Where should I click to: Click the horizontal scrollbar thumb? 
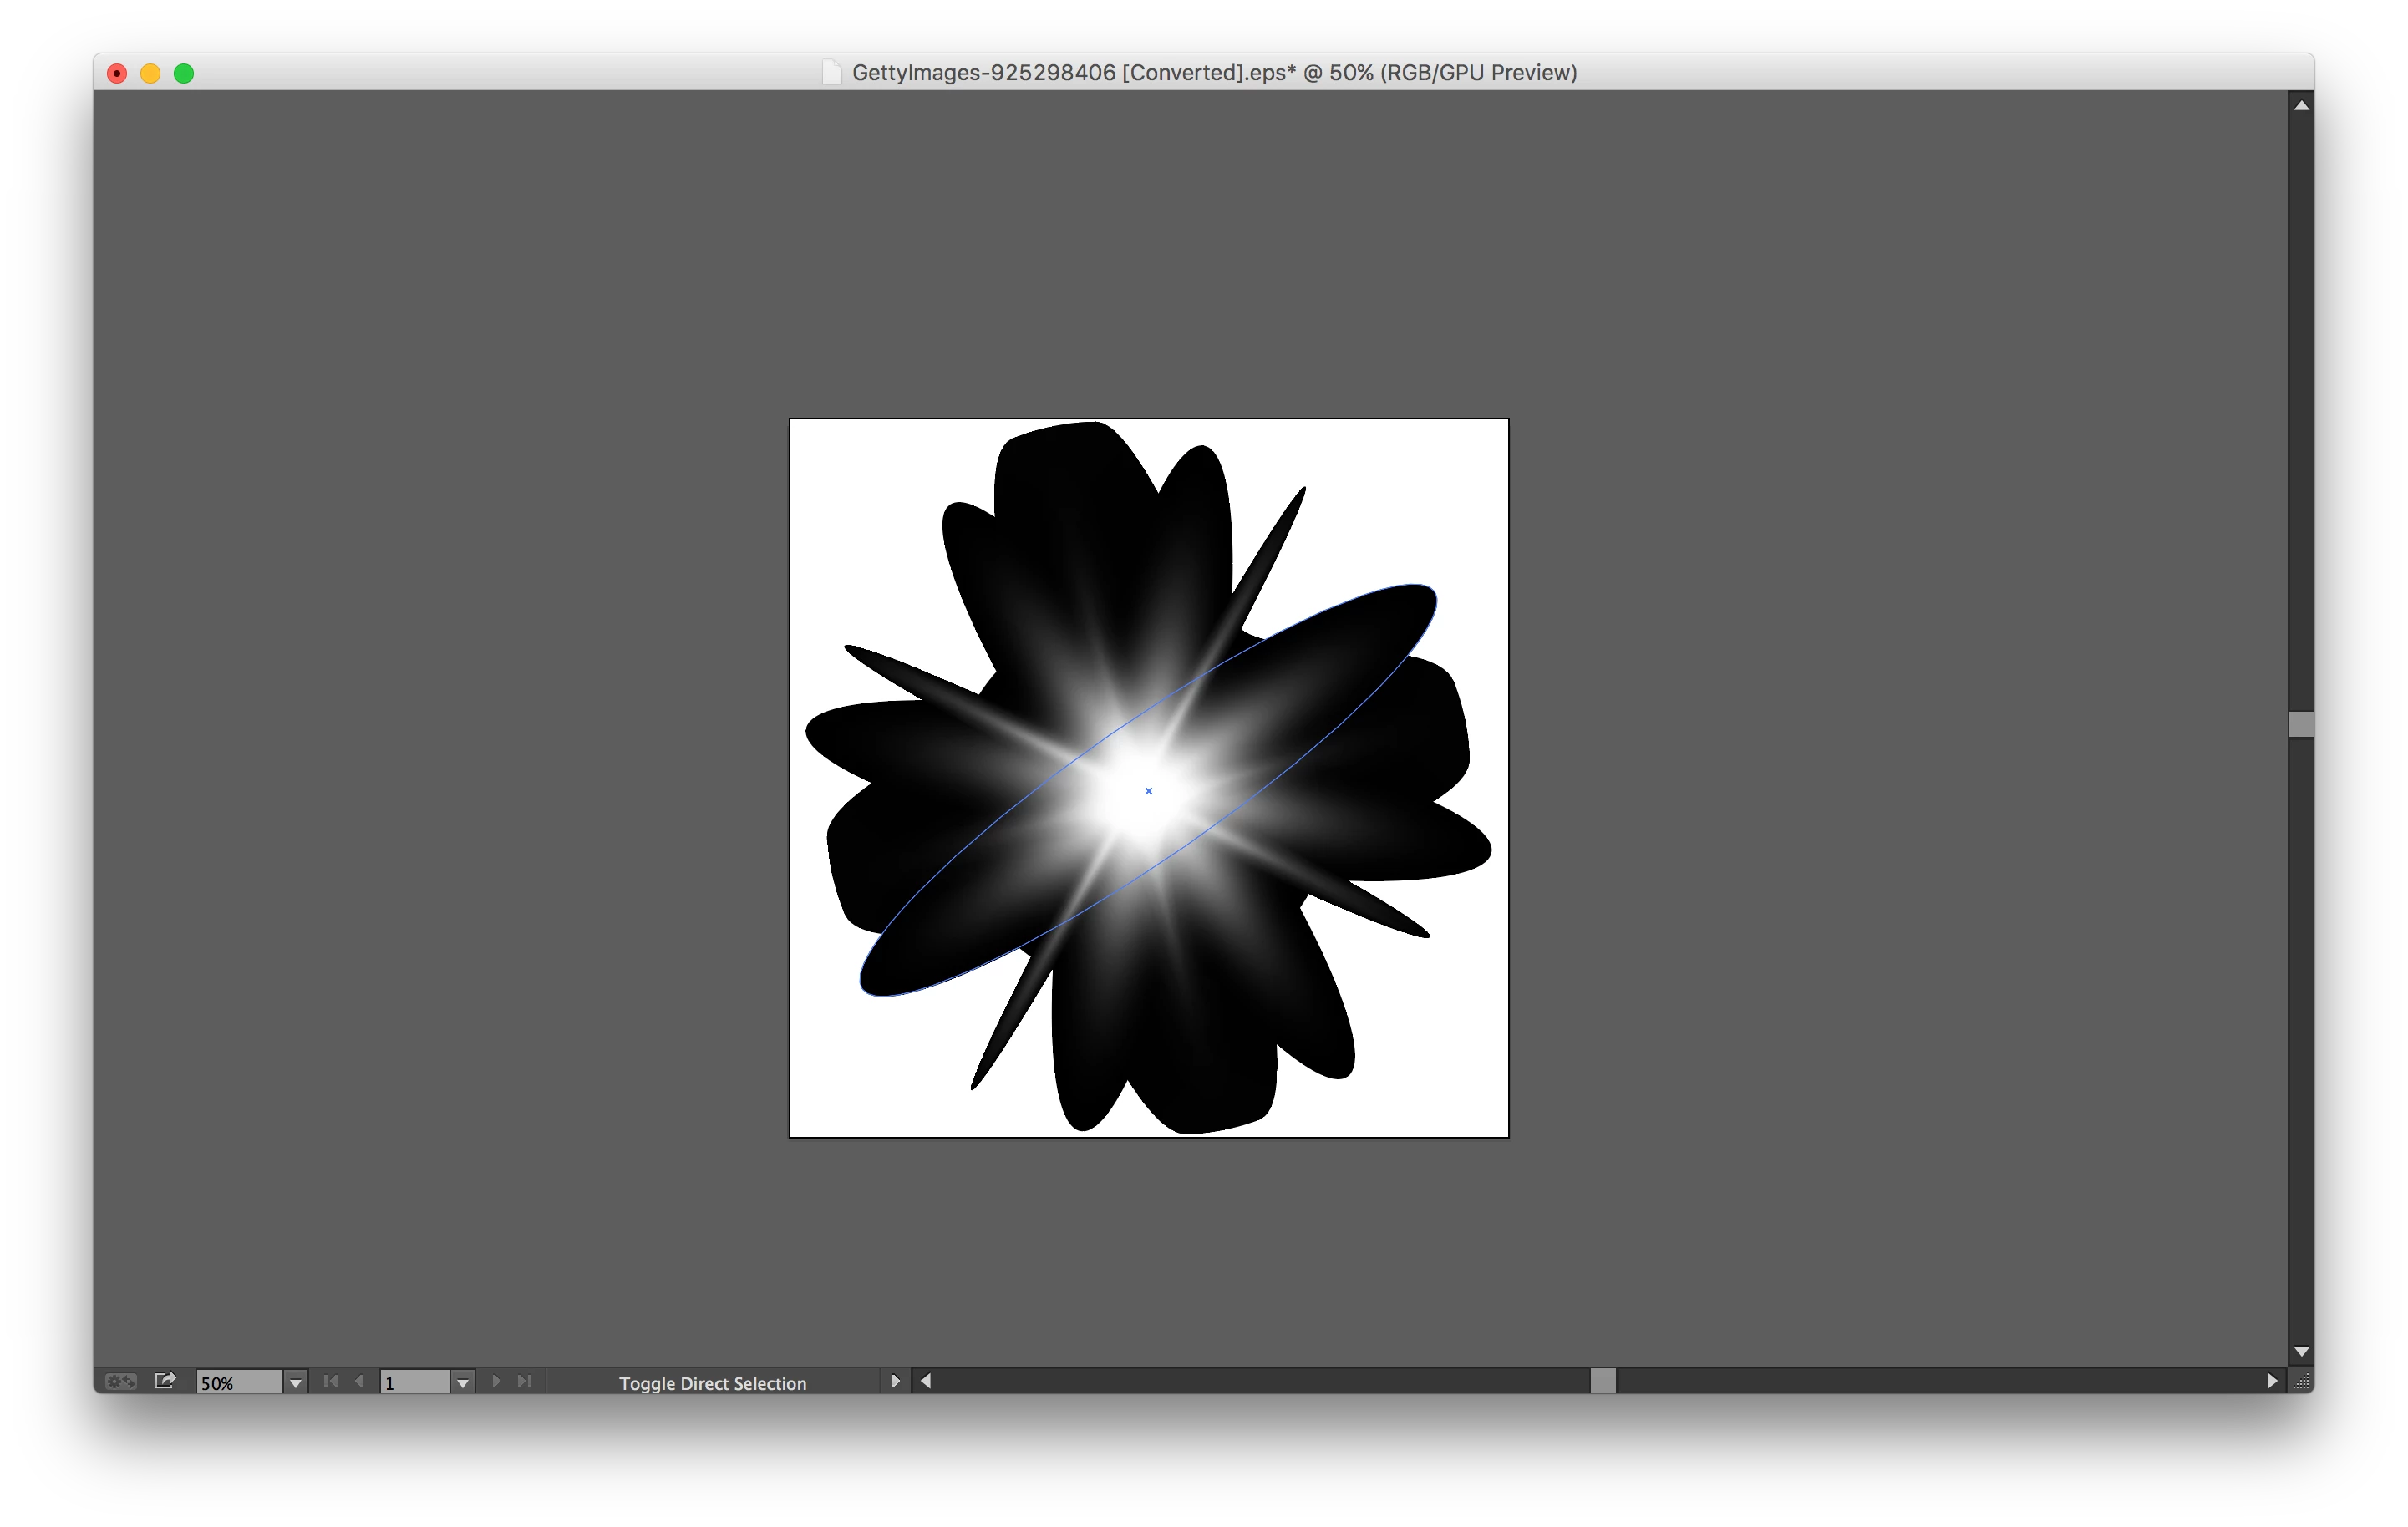coord(1602,1381)
